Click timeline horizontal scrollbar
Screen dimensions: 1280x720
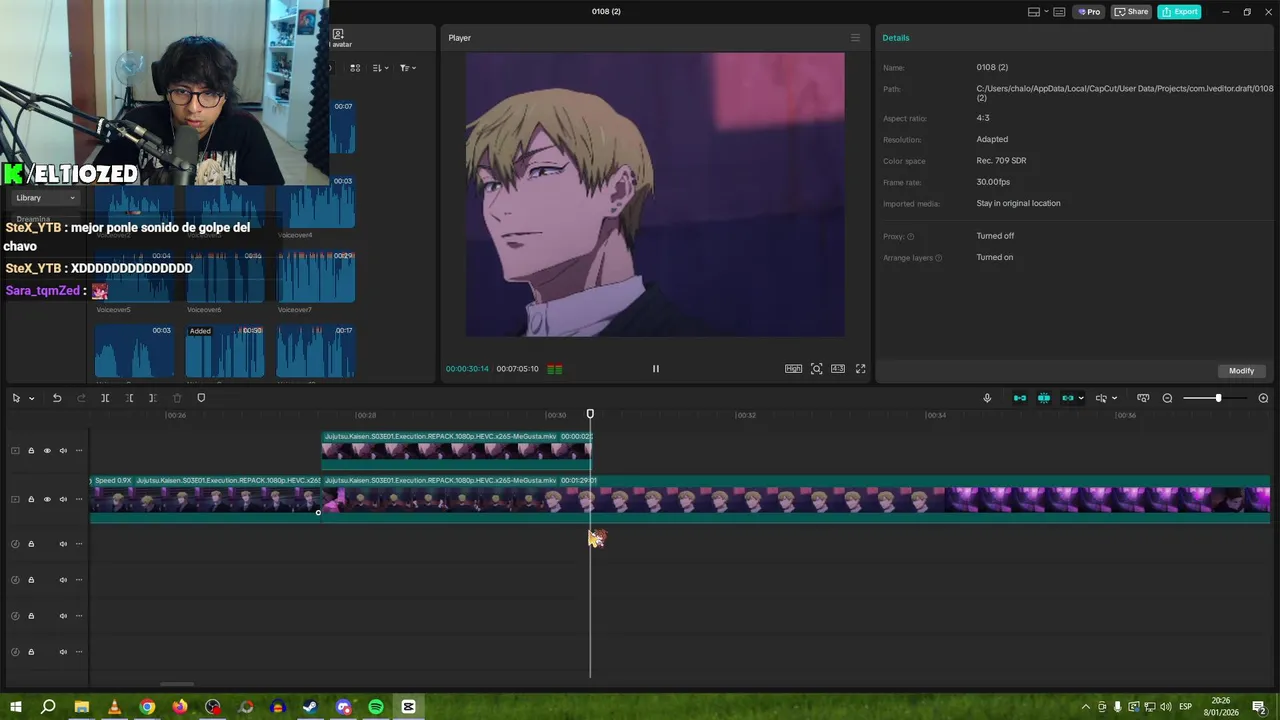[177, 685]
